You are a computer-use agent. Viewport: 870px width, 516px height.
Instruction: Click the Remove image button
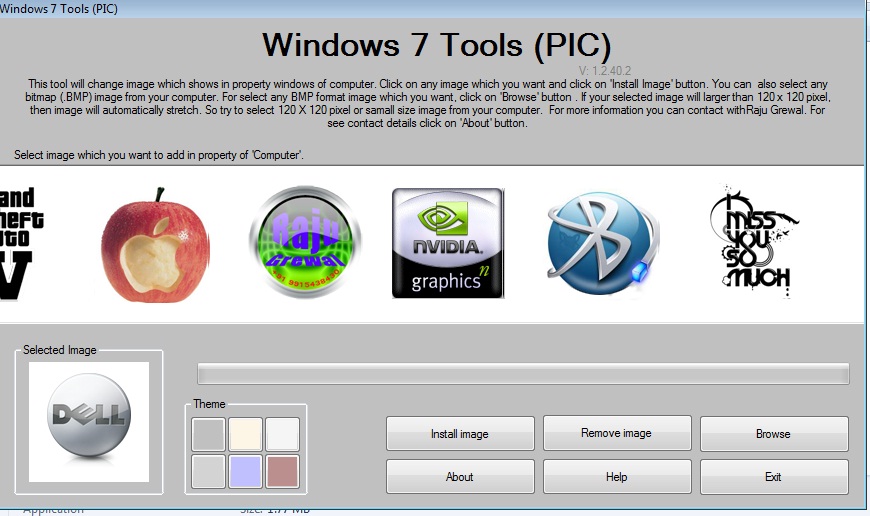pos(617,433)
